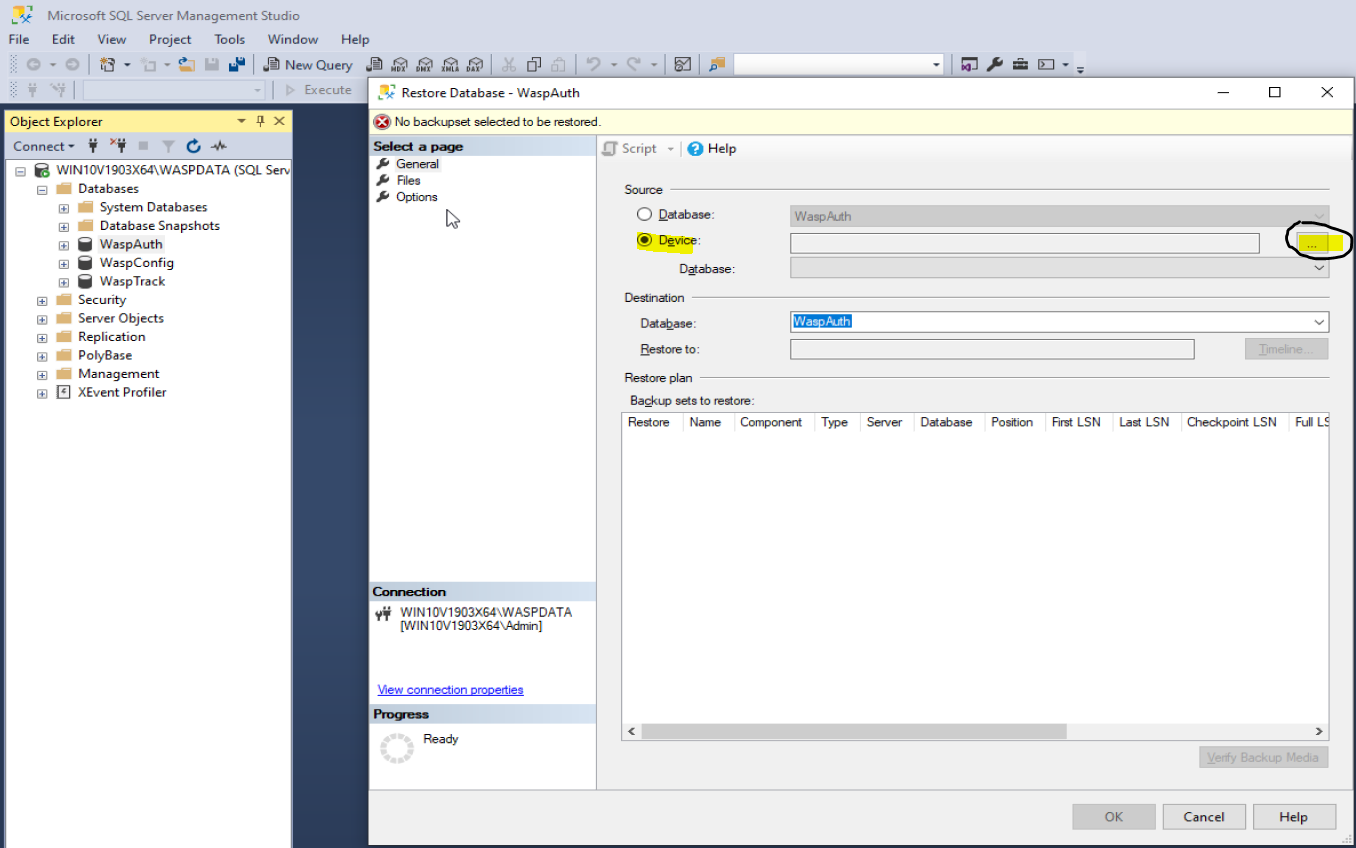1356x848 pixels.
Task: Open the Object Explorer window options arrow
Action: pos(241,121)
